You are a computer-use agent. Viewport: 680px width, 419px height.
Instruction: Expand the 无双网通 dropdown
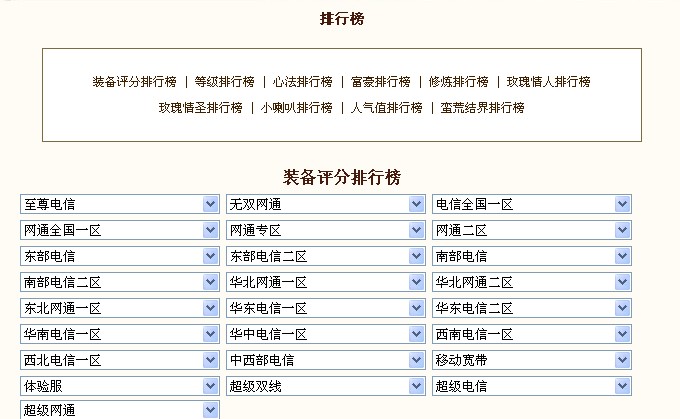coord(326,204)
